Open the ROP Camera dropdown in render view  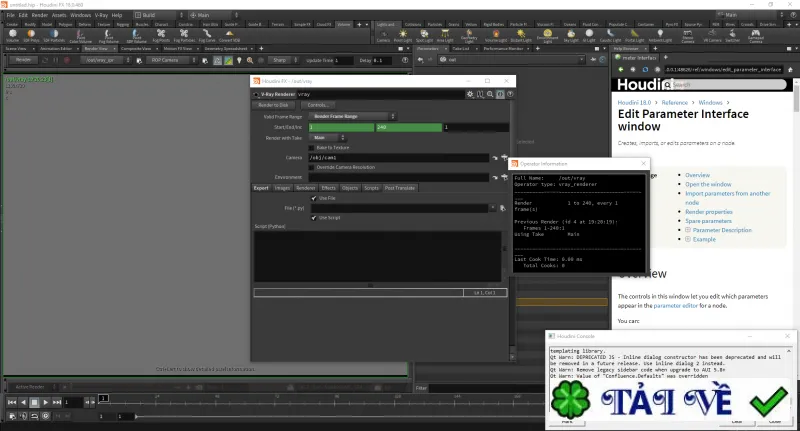[172, 60]
